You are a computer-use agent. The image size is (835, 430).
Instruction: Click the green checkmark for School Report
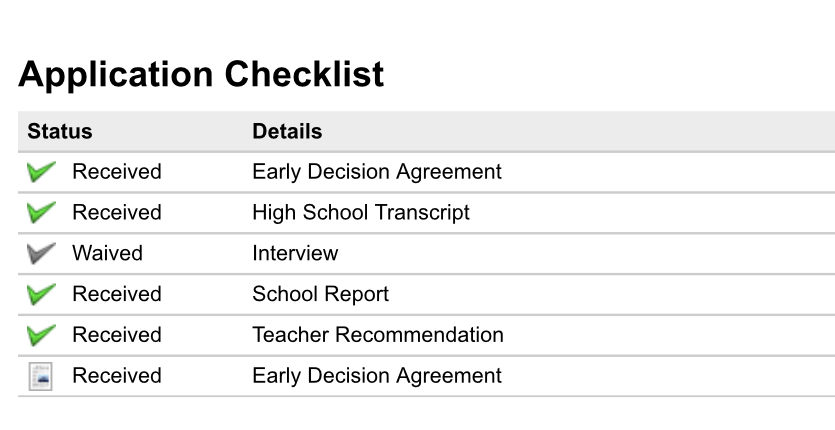click(41, 294)
